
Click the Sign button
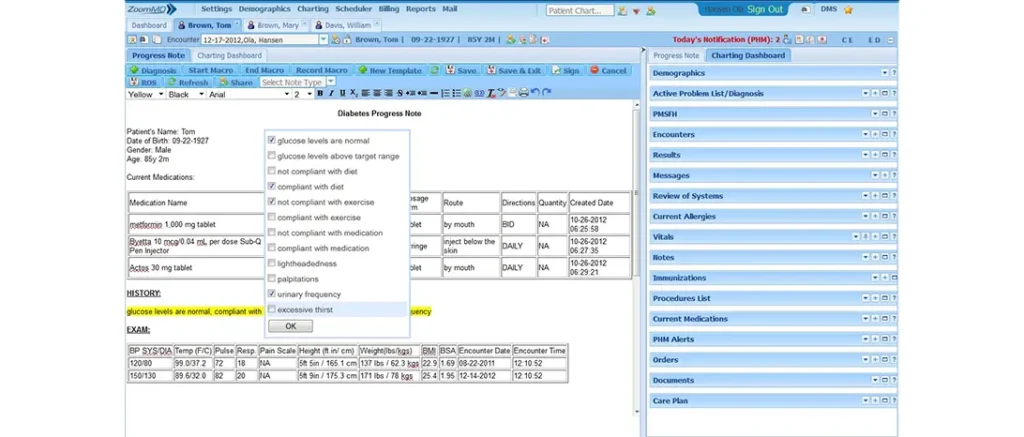[566, 71]
